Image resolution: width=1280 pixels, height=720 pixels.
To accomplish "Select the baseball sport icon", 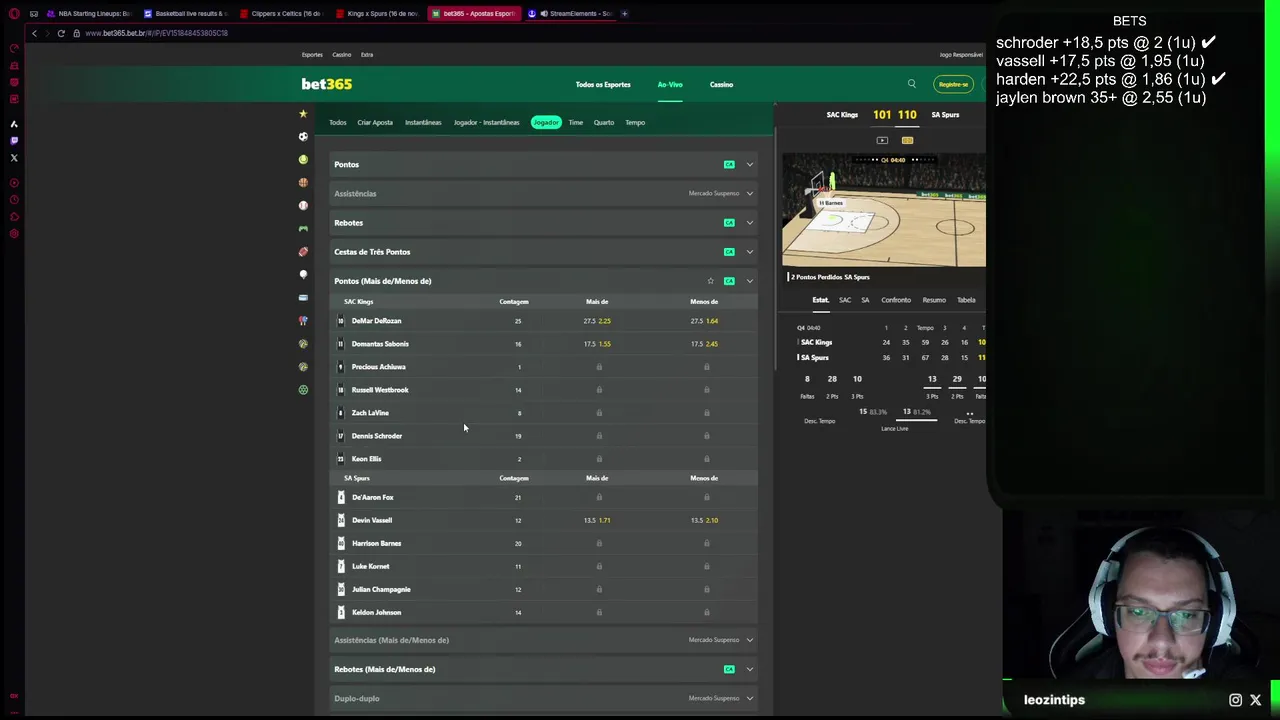I will [x=303, y=205].
